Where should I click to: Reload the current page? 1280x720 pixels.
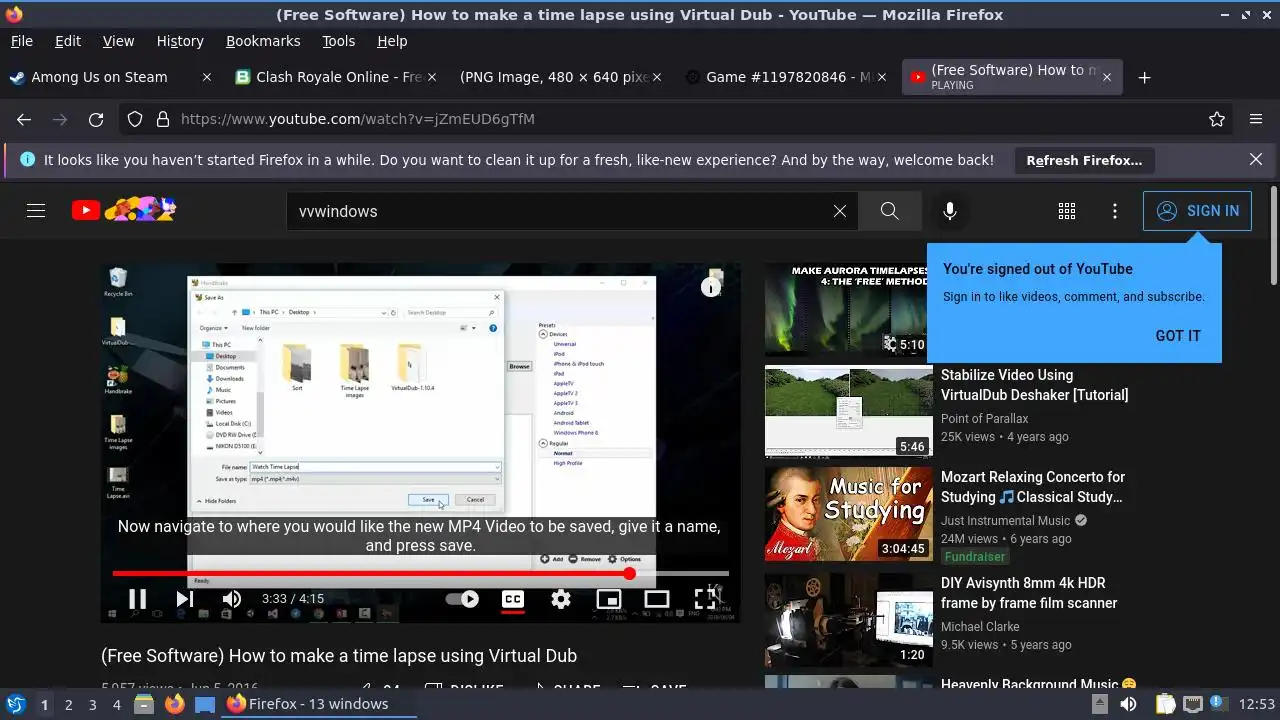96,119
